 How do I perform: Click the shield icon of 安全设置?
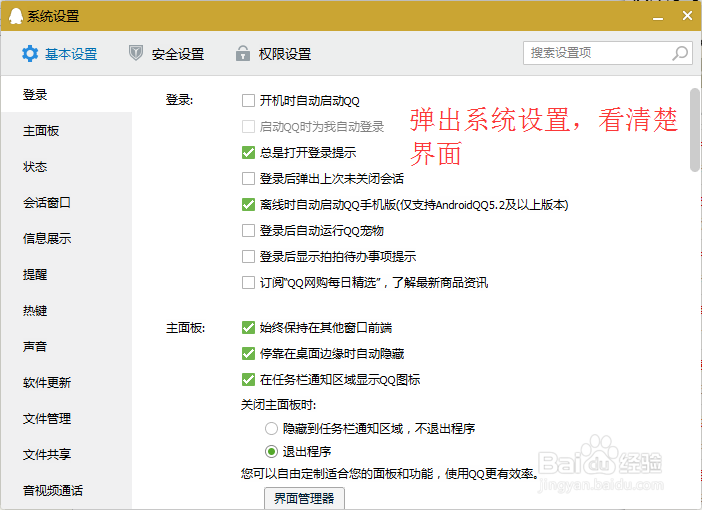click(136, 53)
